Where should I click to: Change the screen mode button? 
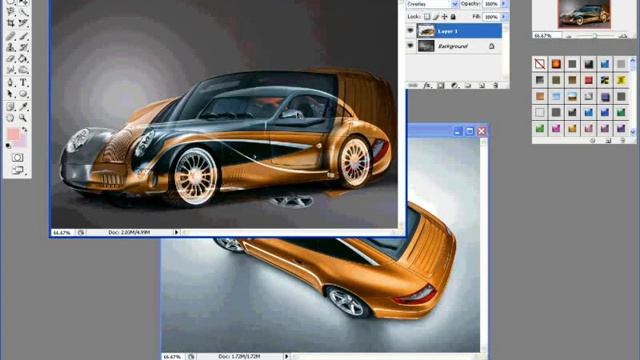tap(17, 170)
